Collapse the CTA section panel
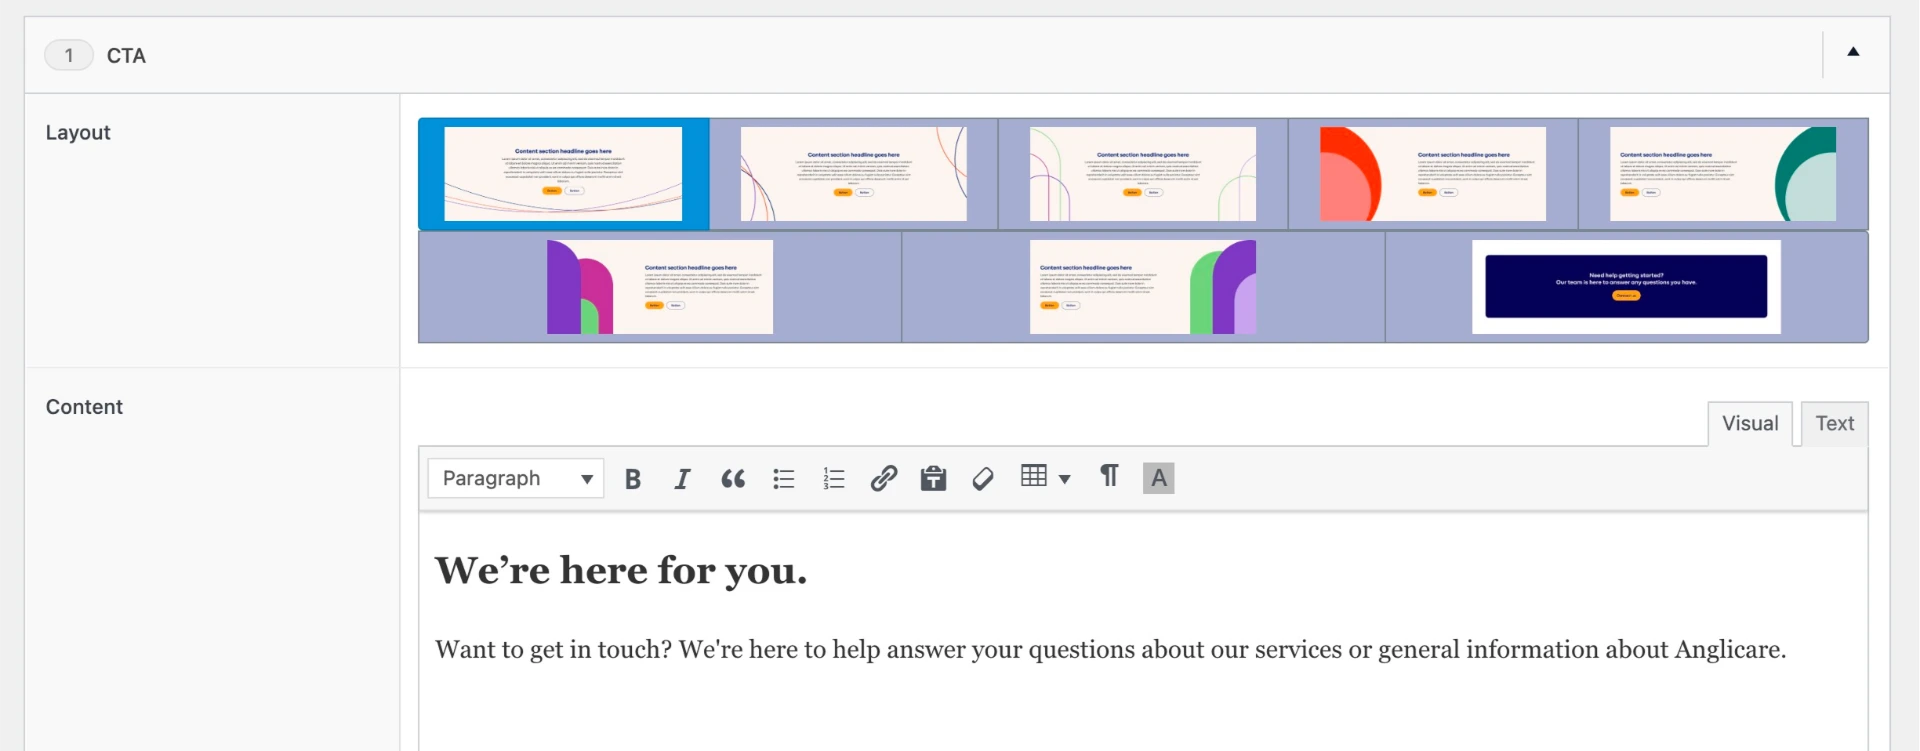This screenshot has height=751, width=1920. (1853, 52)
